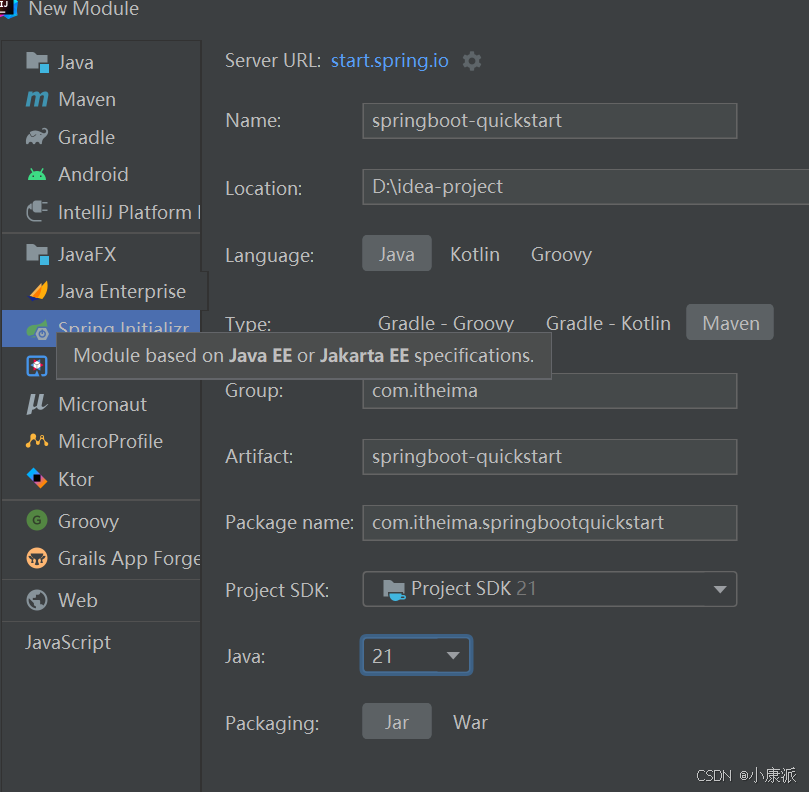
Task: Click the Spring Initializr icon
Action: pos(37,330)
